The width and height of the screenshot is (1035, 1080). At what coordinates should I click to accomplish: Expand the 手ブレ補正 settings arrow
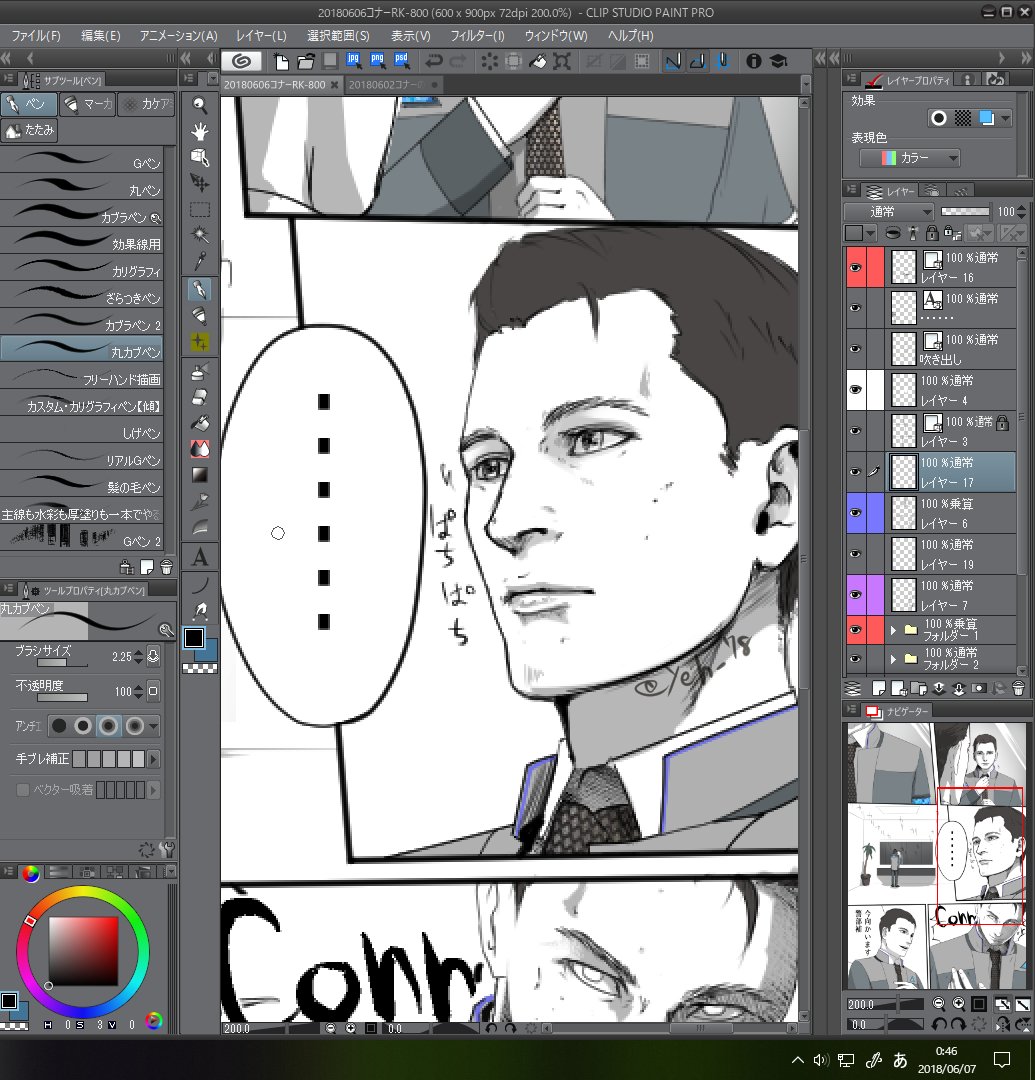point(154,759)
